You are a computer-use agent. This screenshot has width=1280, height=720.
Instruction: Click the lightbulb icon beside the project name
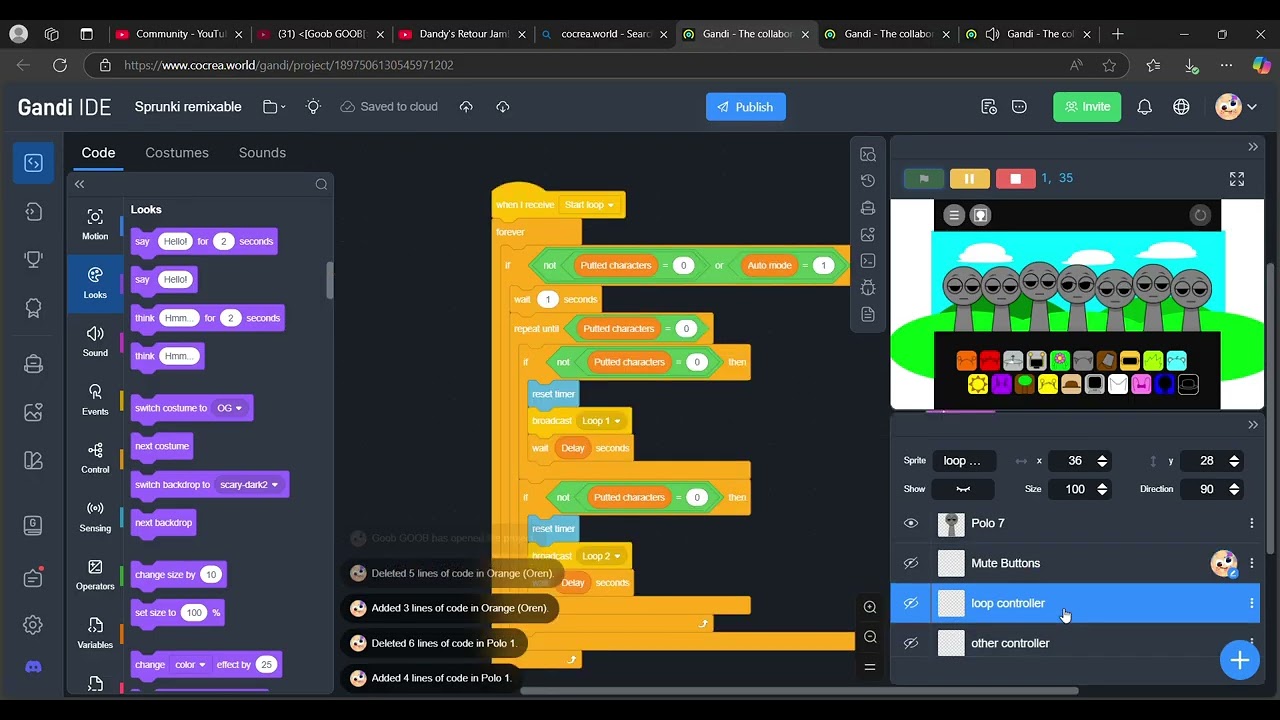pos(314,107)
